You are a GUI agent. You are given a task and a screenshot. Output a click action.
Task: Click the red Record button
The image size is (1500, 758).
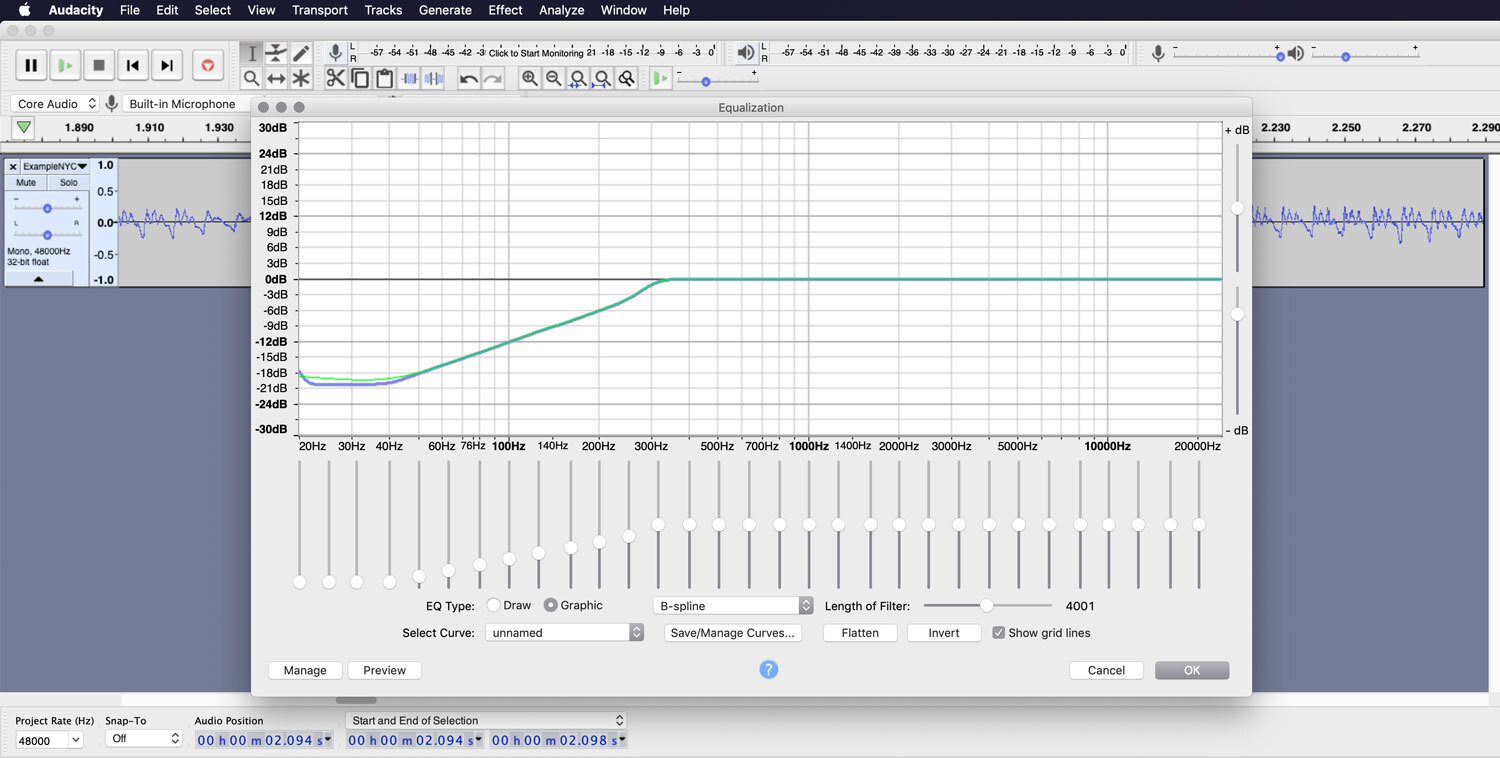pos(208,66)
